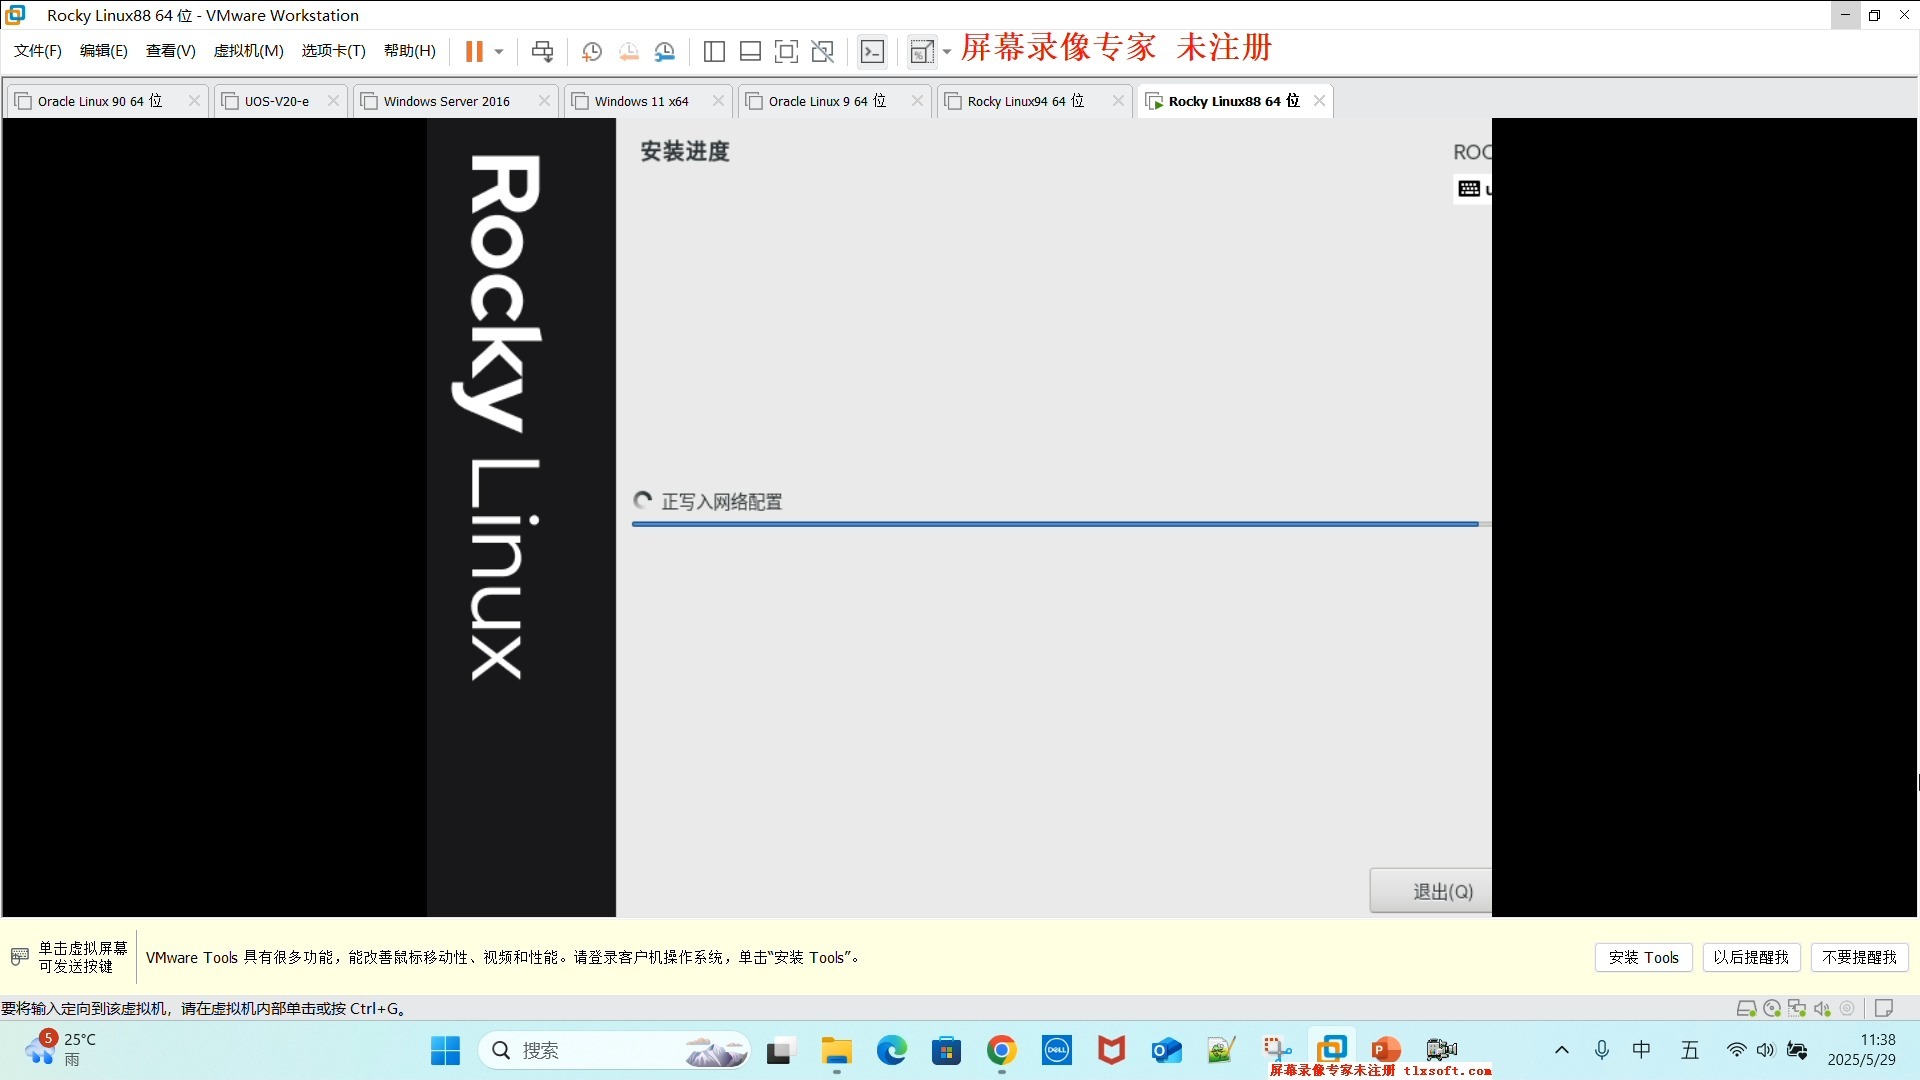
Task: Click the installation progress bar
Action: coord(1055,523)
